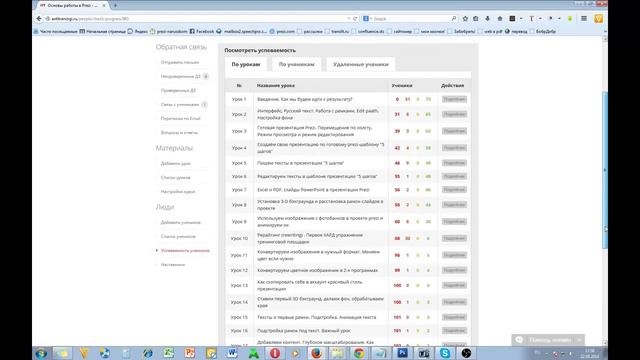
Task: Open Word from the taskbar
Action: [x=232, y=353]
